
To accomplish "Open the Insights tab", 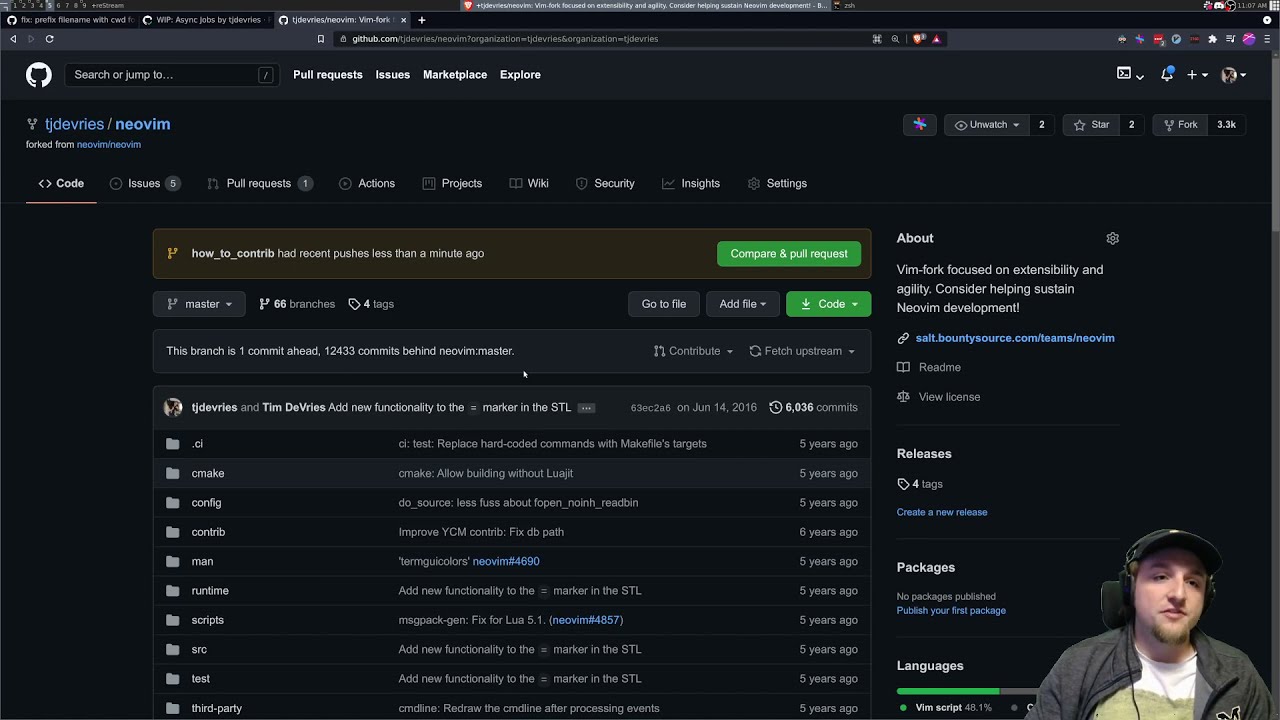I will pyautogui.click(x=691, y=183).
